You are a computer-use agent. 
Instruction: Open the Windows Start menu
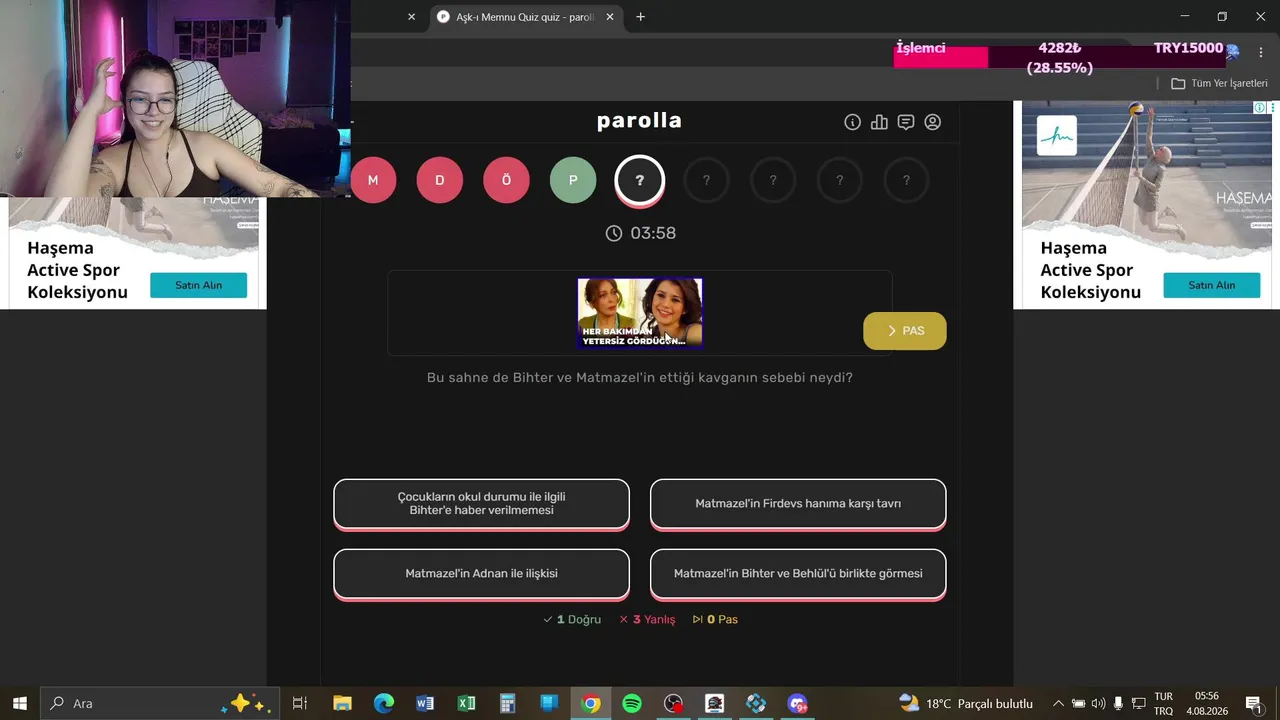click(x=20, y=703)
